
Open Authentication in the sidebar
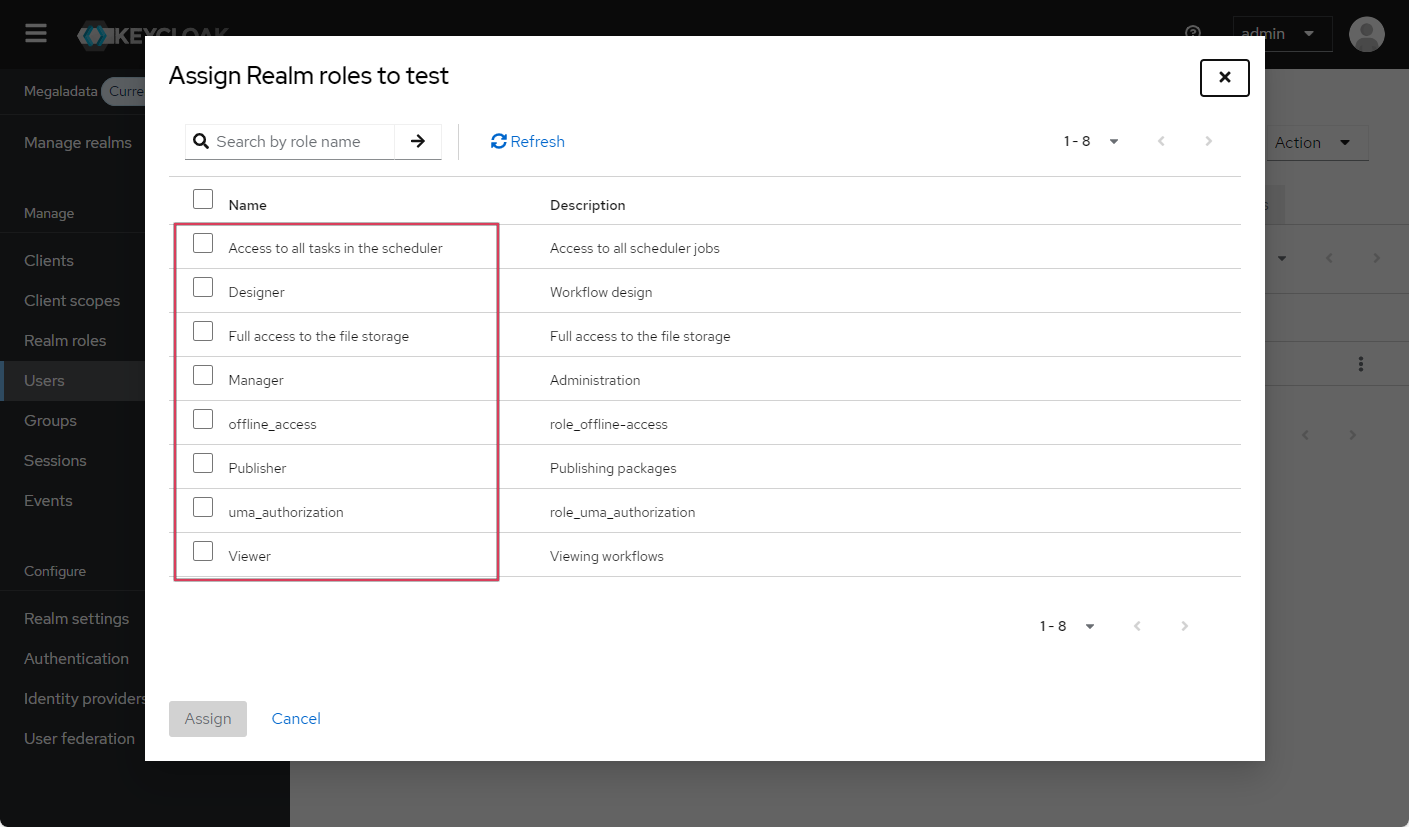click(x=76, y=658)
